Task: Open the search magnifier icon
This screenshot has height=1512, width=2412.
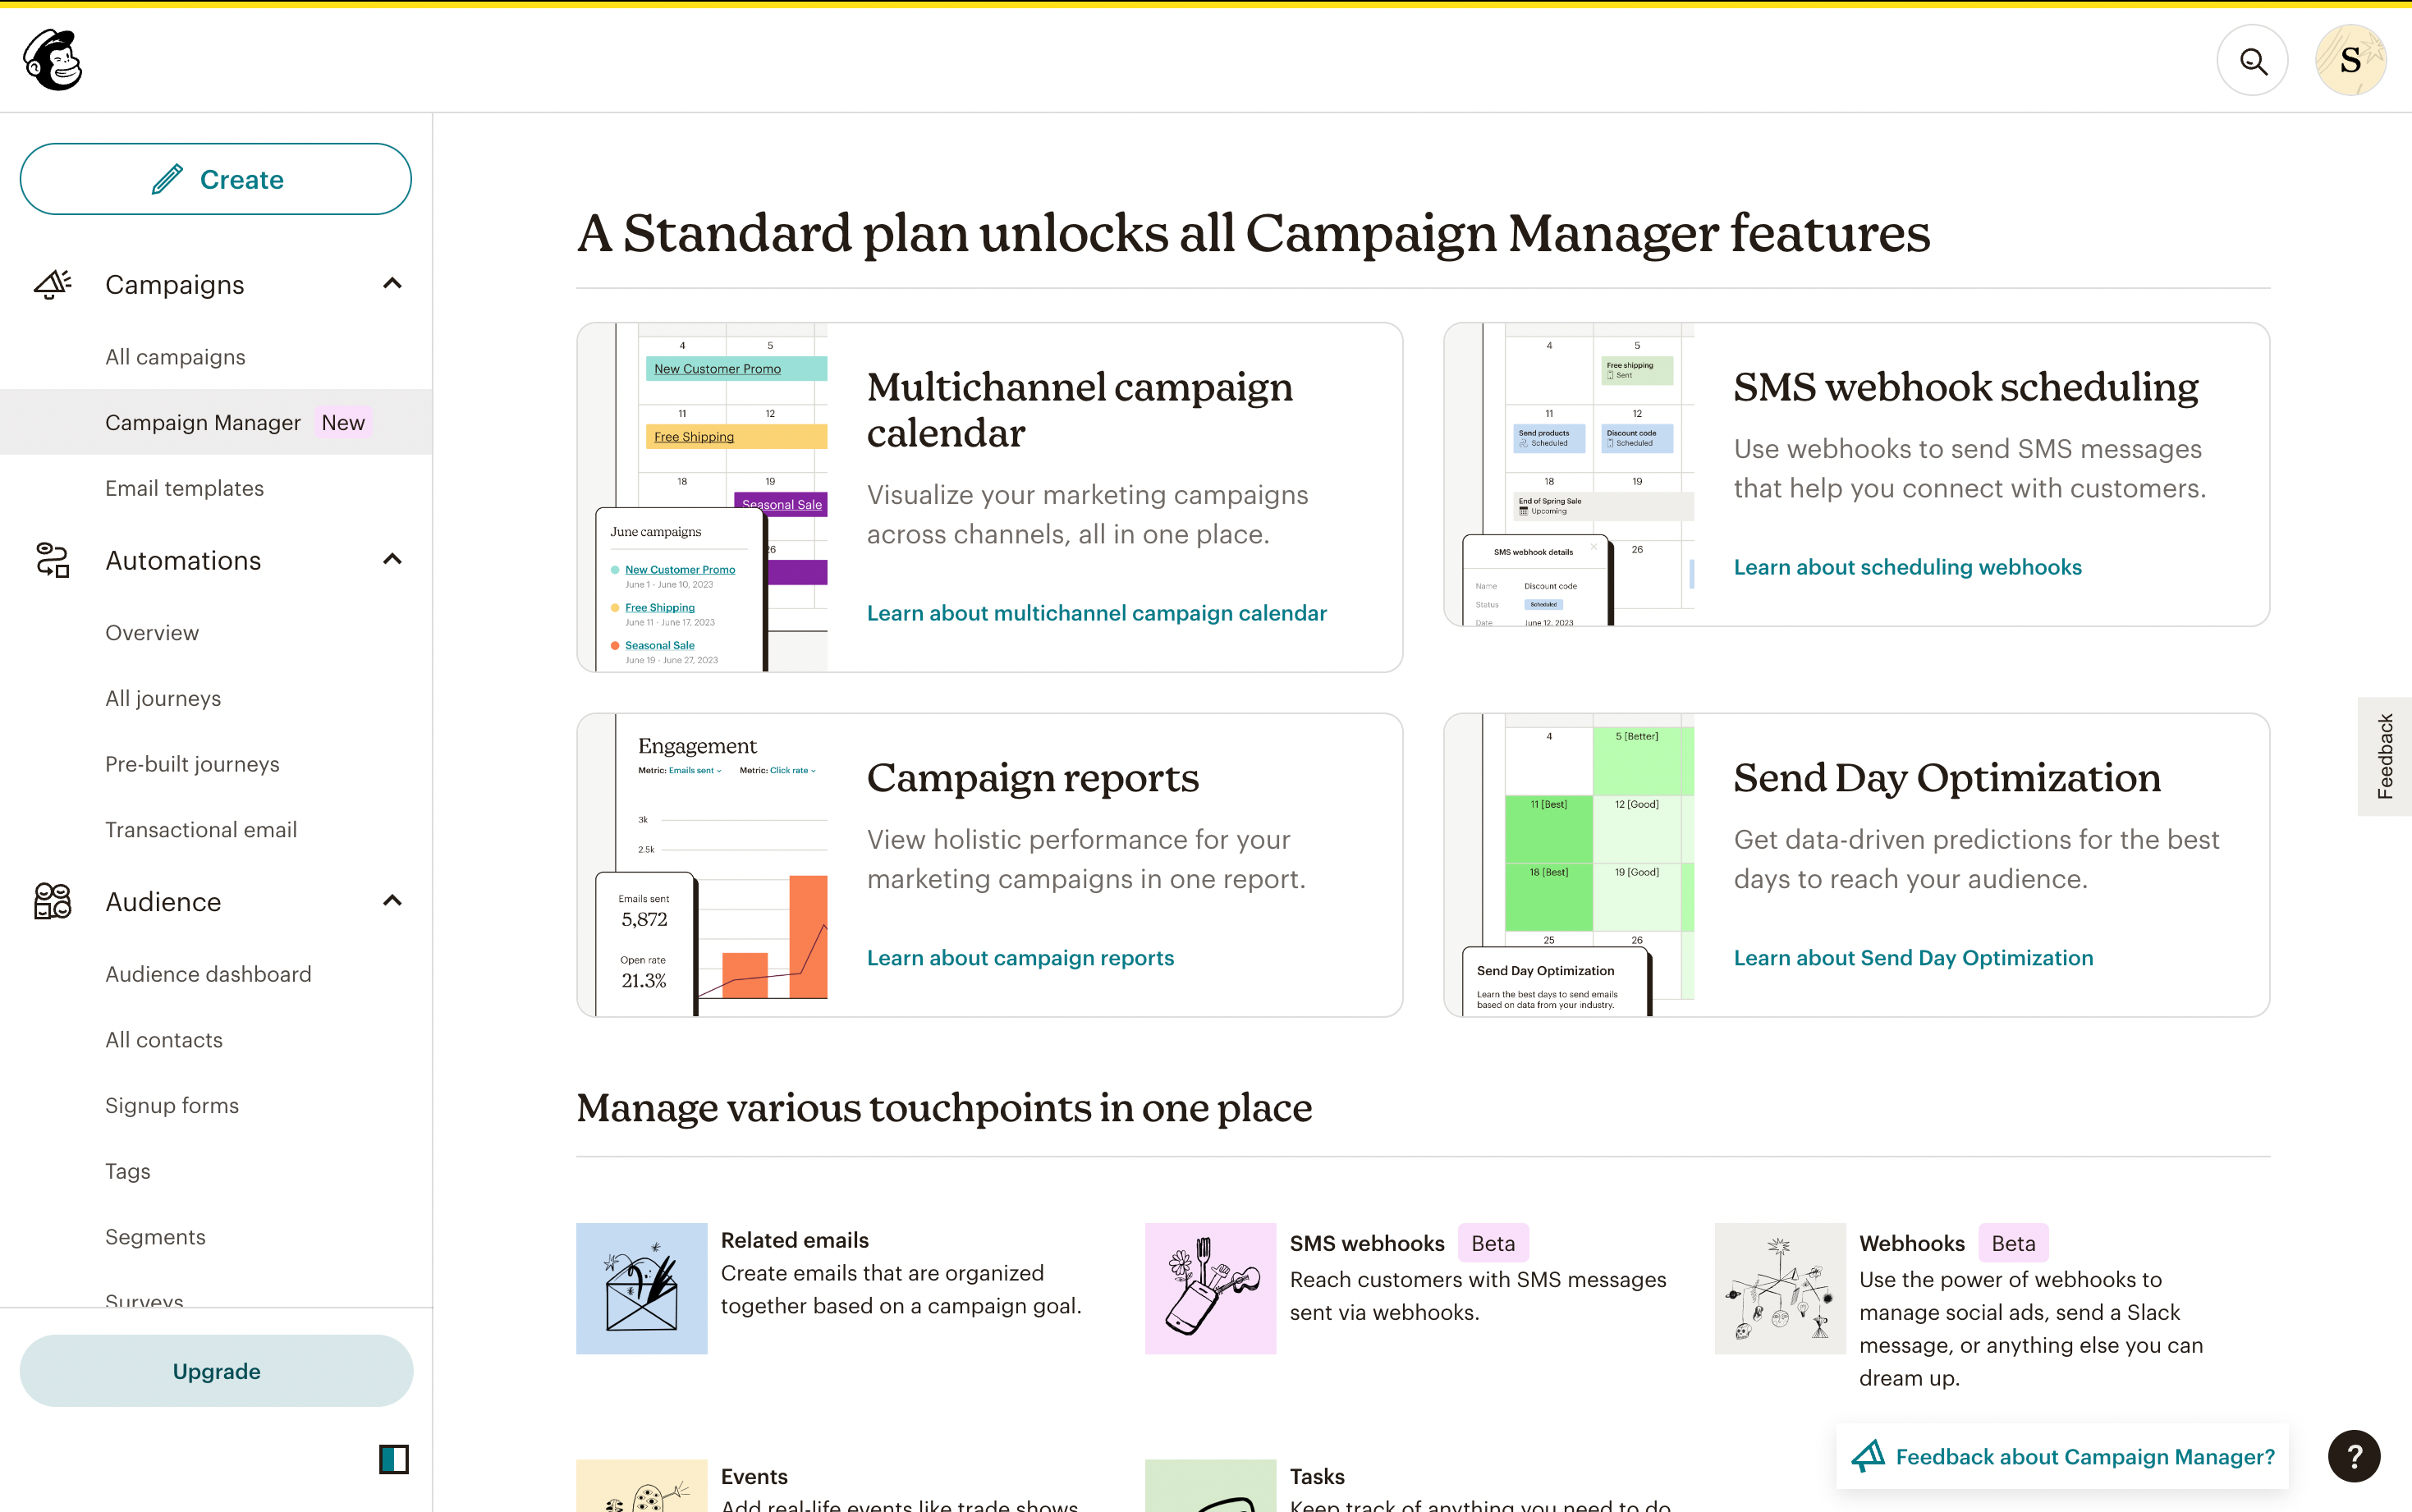Action: click(x=2252, y=61)
